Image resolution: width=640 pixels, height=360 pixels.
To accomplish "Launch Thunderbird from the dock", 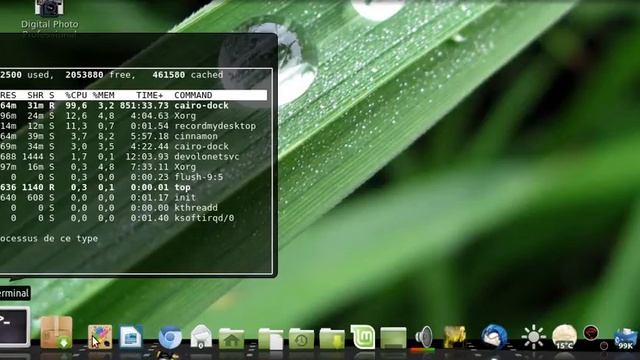I will click(494, 337).
